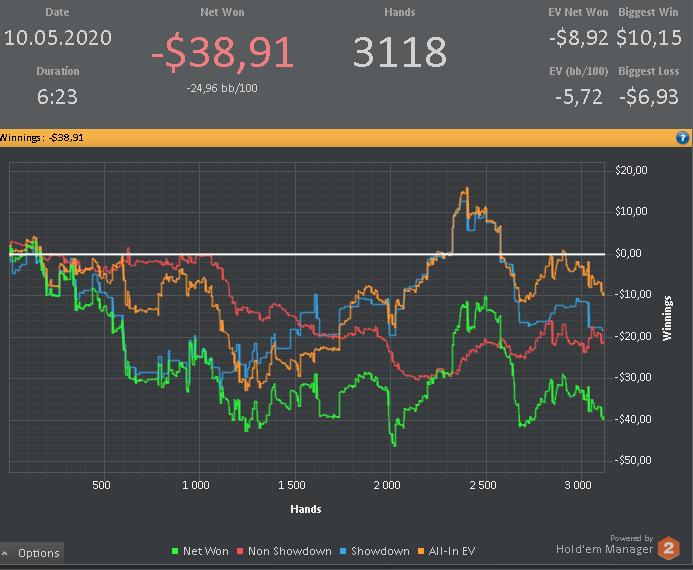The width and height of the screenshot is (693, 570).
Task: Toggle the Net Won legend series
Action: (x=200, y=551)
